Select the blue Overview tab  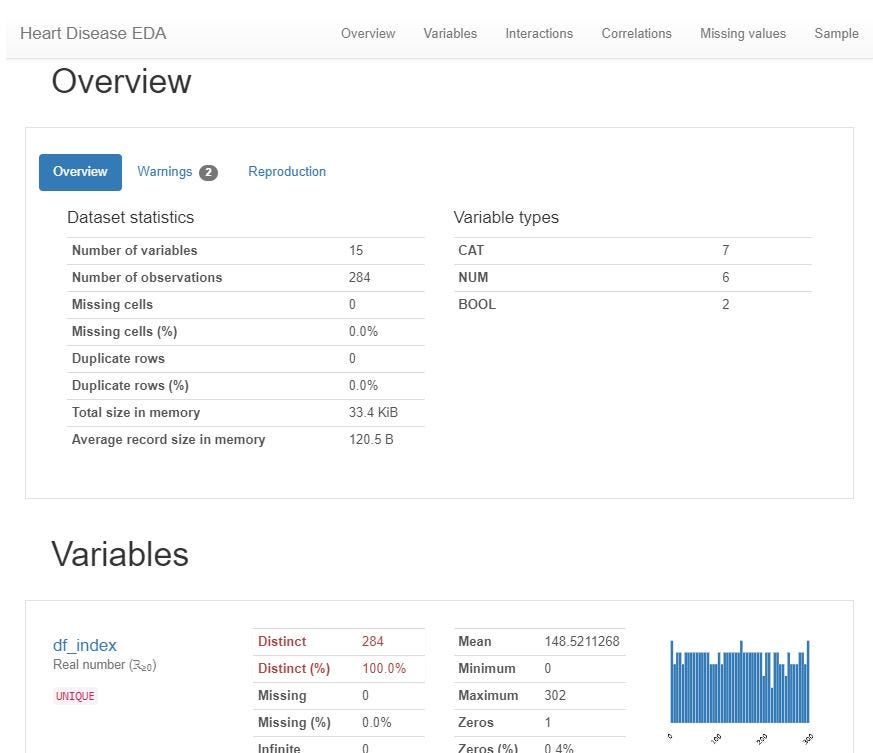80,172
